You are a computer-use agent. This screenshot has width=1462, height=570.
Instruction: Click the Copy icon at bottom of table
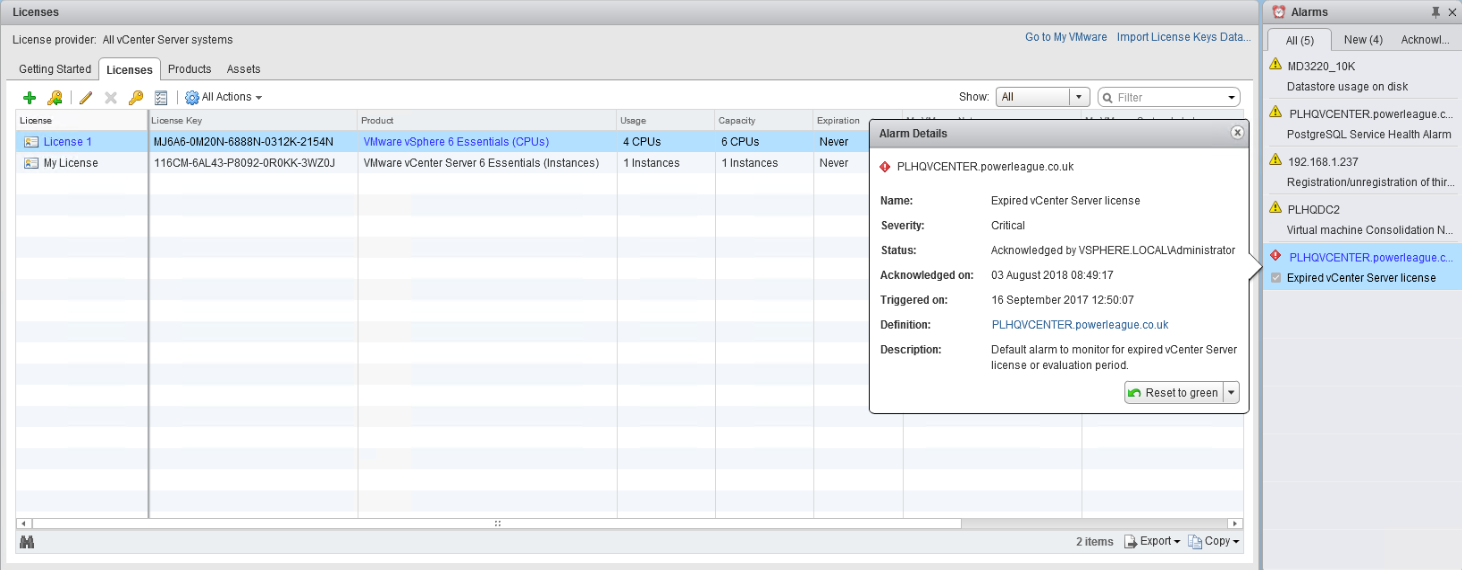pos(1195,541)
